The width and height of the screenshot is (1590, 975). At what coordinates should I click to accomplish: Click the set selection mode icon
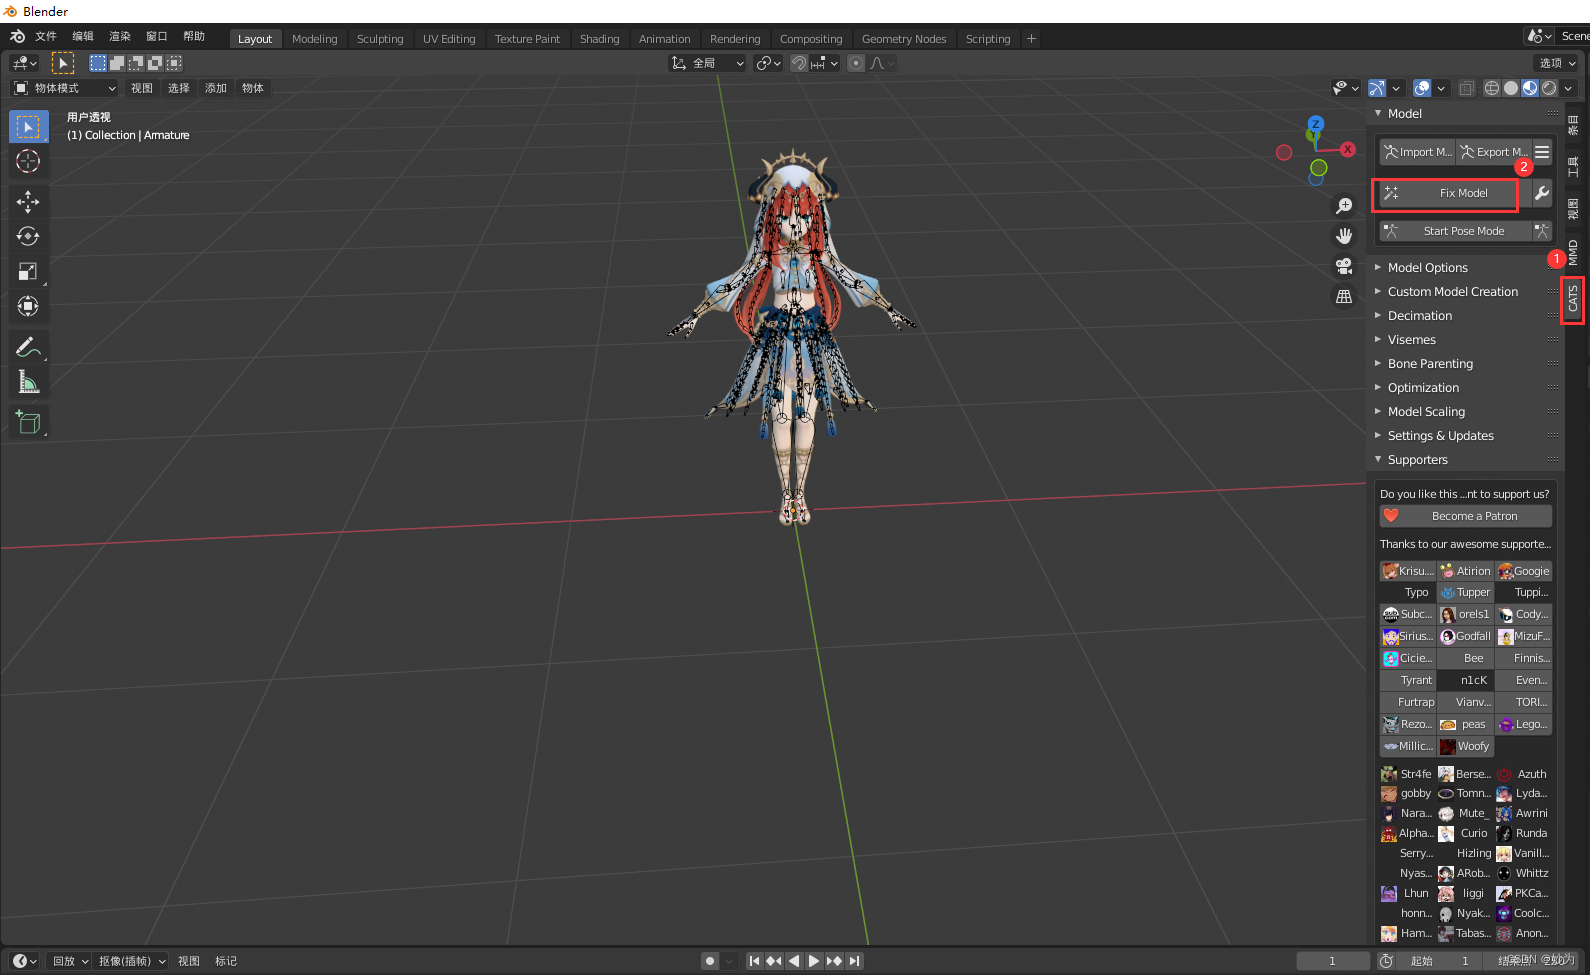tap(98, 63)
